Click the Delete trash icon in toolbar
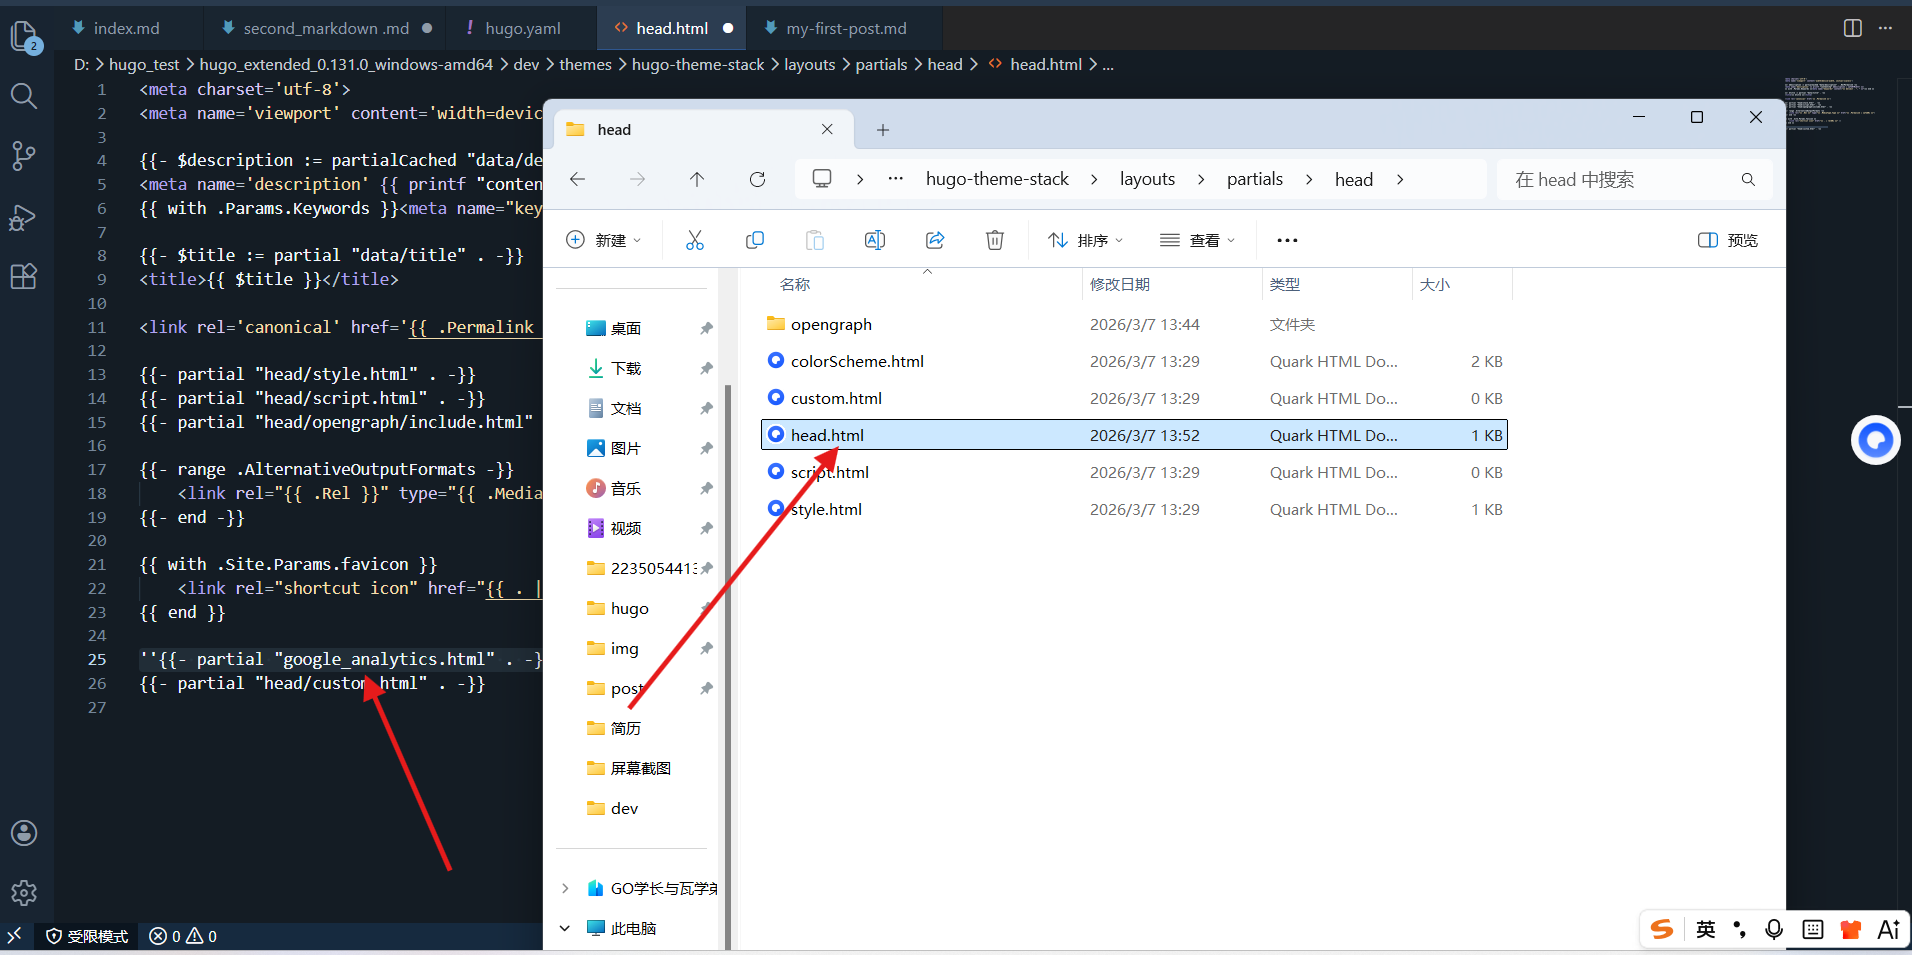This screenshot has height=955, width=1912. tap(994, 240)
